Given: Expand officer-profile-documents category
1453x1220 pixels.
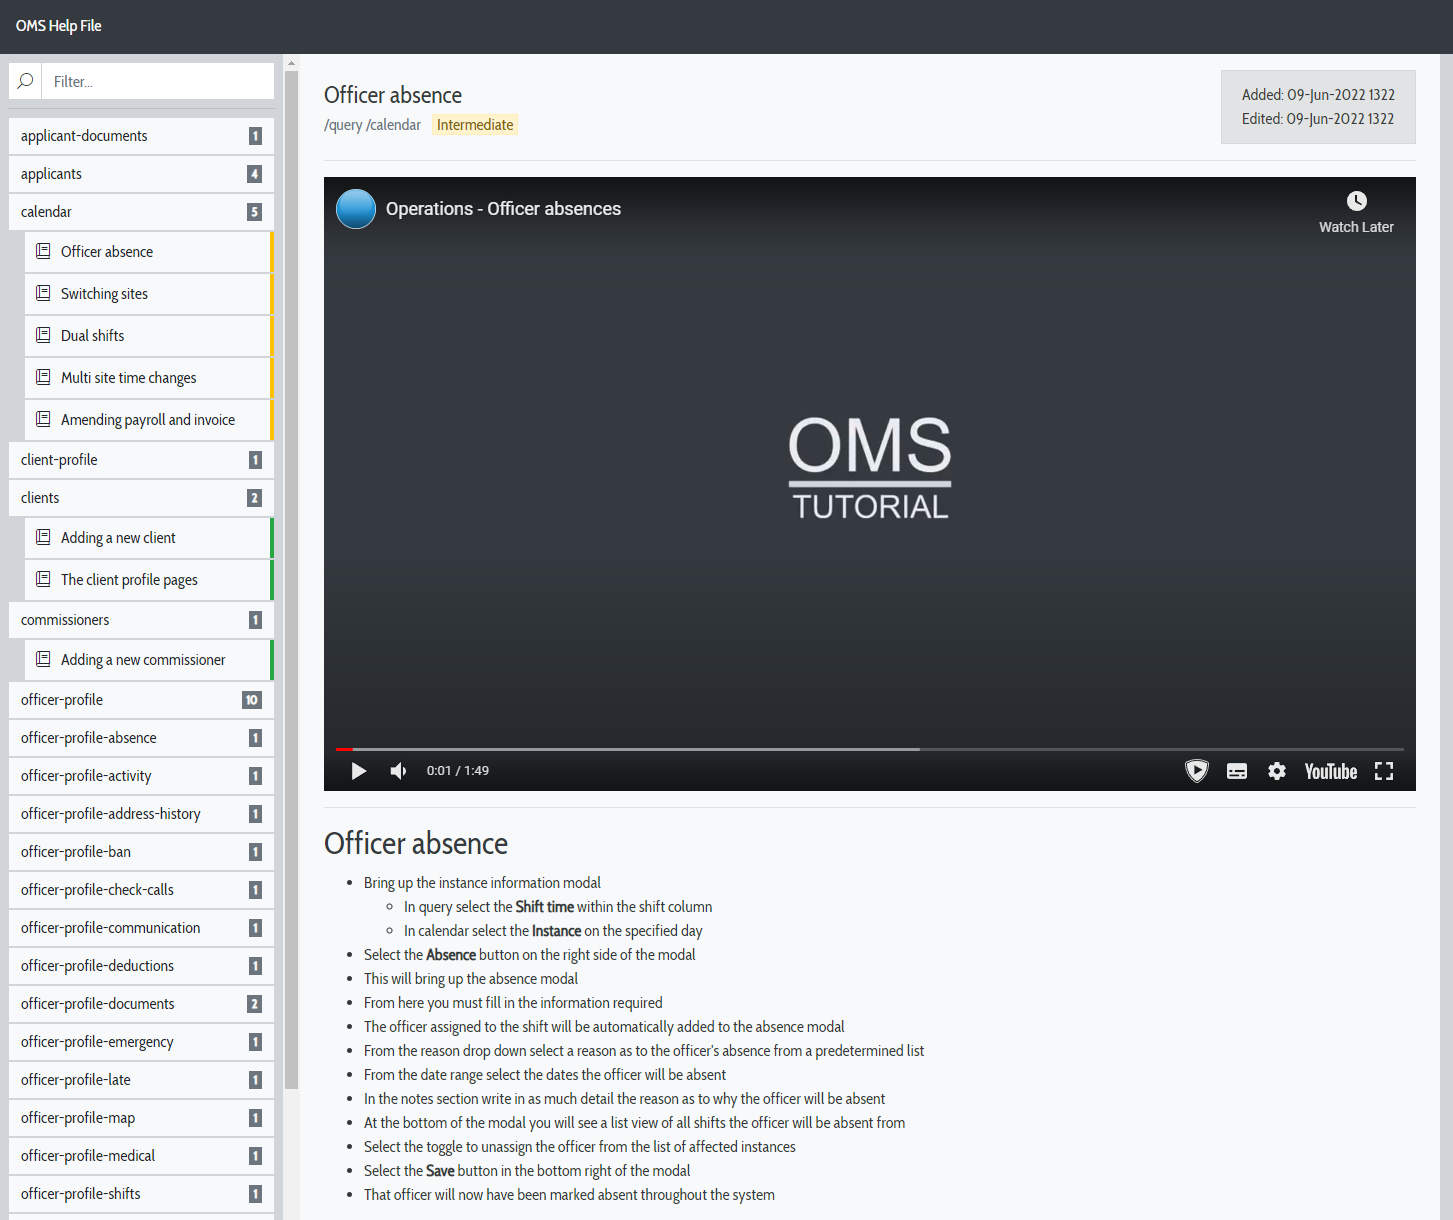Looking at the screenshot, I should [x=141, y=1004].
